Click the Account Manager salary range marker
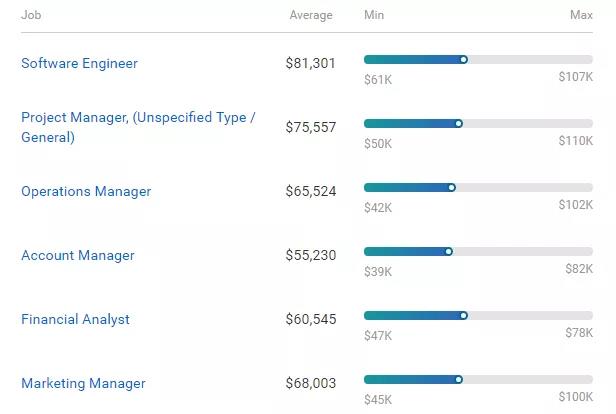Image resolution: width=616 pixels, height=414 pixels. pyautogui.click(x=449, y=251)
